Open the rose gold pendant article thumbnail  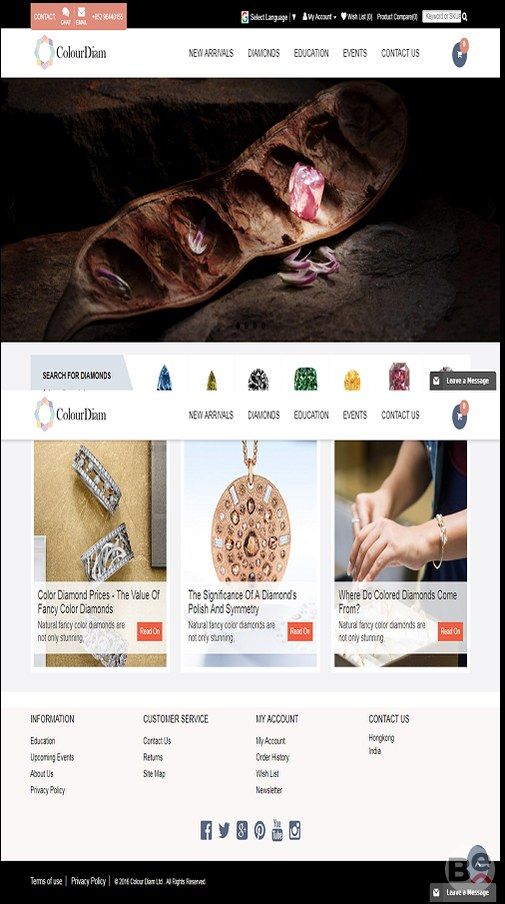250,511
